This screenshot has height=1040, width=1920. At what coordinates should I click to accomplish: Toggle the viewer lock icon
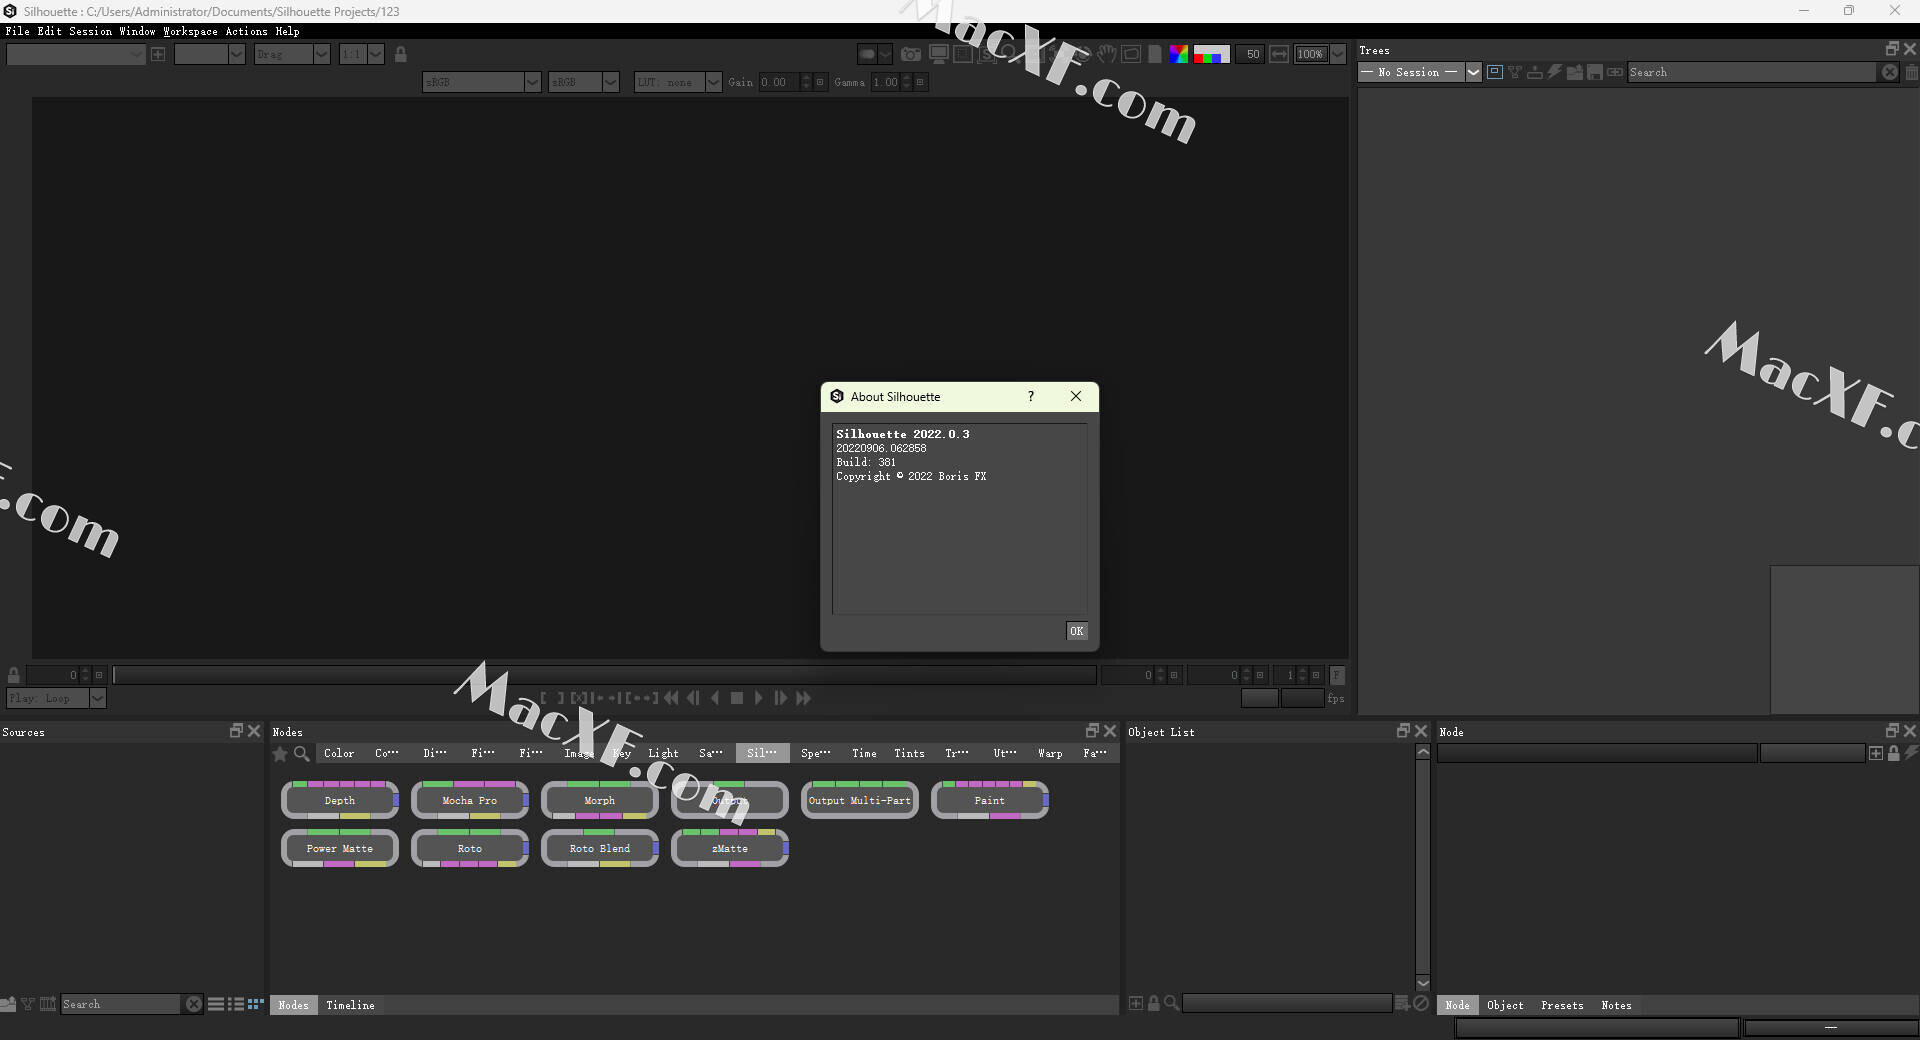[x=401, y=54]
